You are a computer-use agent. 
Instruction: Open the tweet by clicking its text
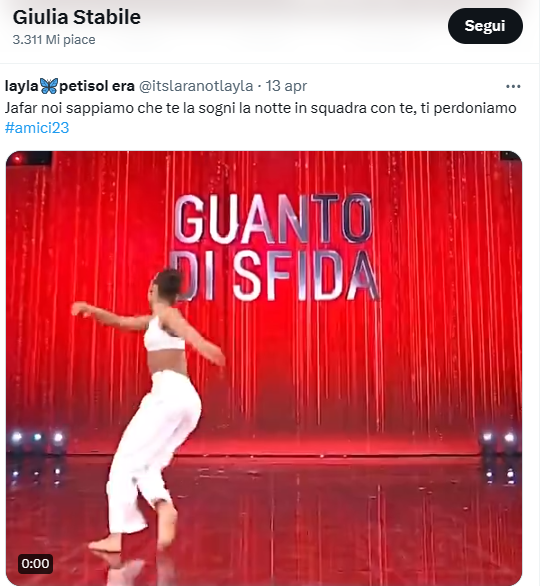coord(260,108)
